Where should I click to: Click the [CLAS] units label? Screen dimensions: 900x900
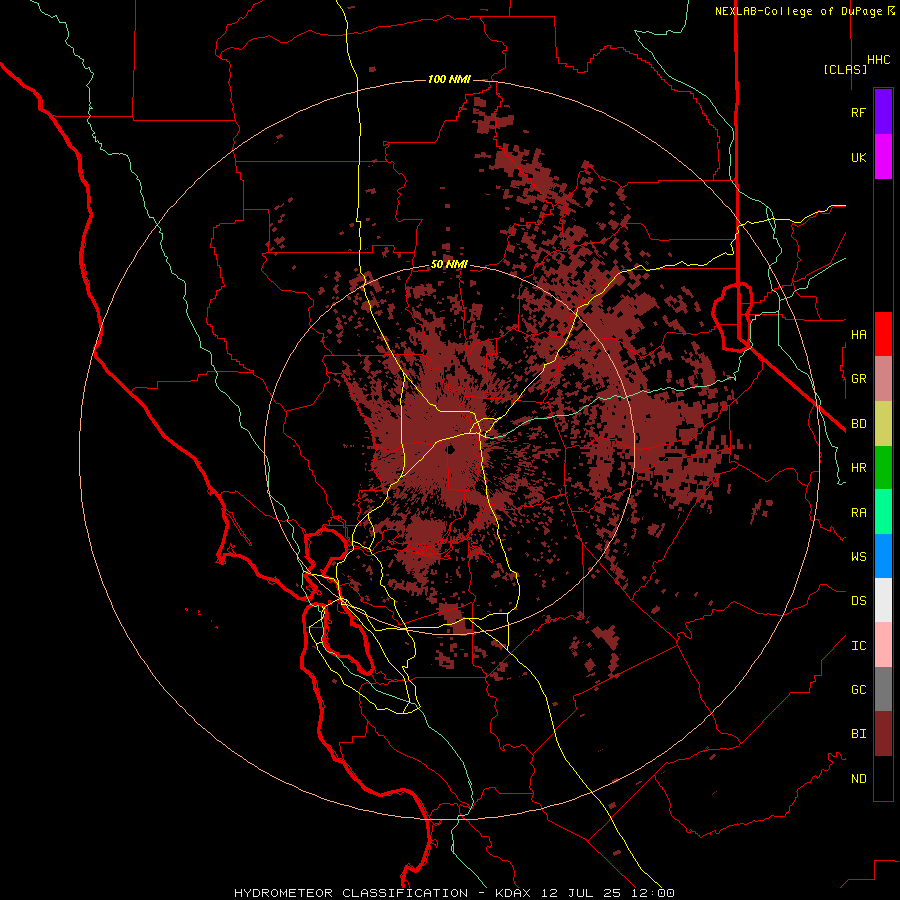(x=845, y=69)
